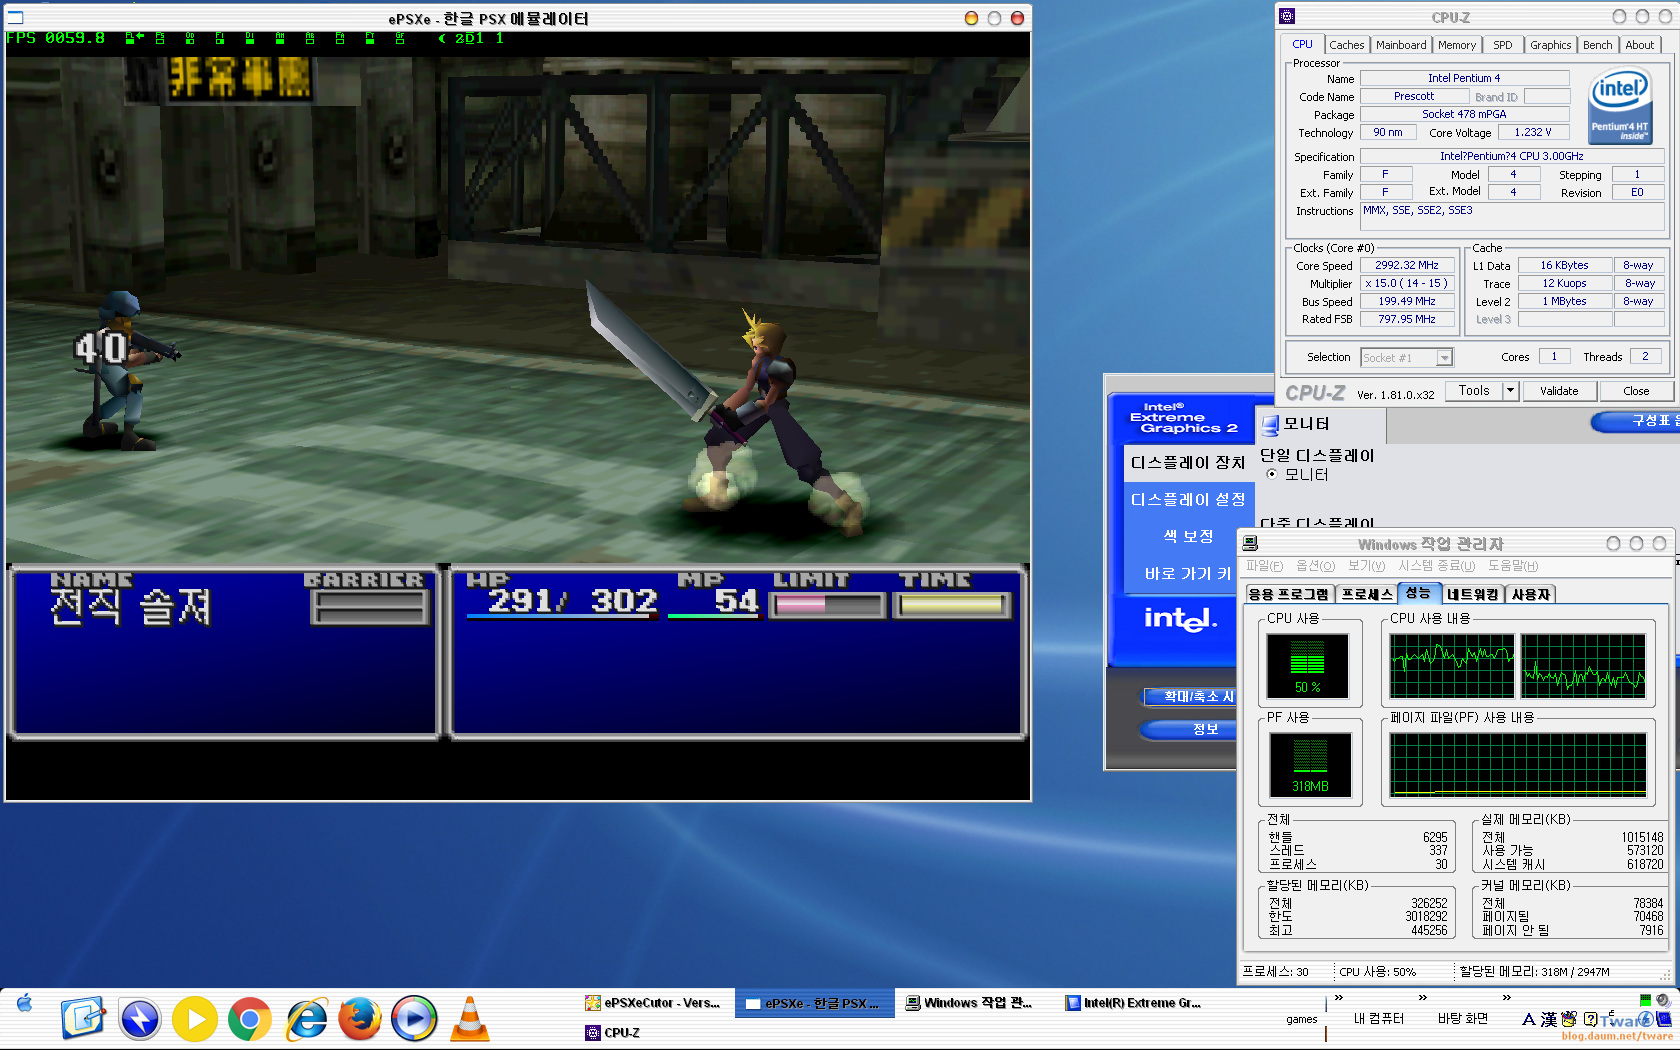Expand the games toolbar chevron
1680x1050 pixels.
pos(1339,997)
